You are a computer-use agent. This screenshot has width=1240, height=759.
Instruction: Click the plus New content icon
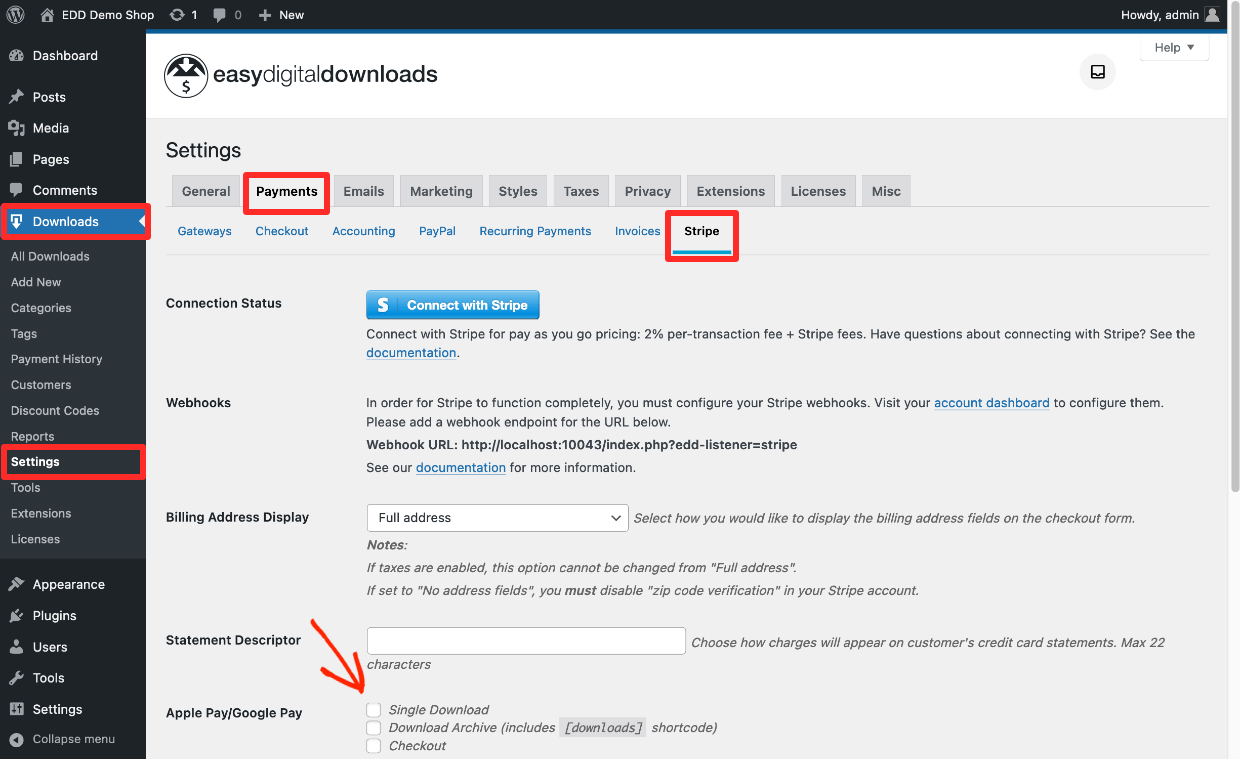coord(264,15)
